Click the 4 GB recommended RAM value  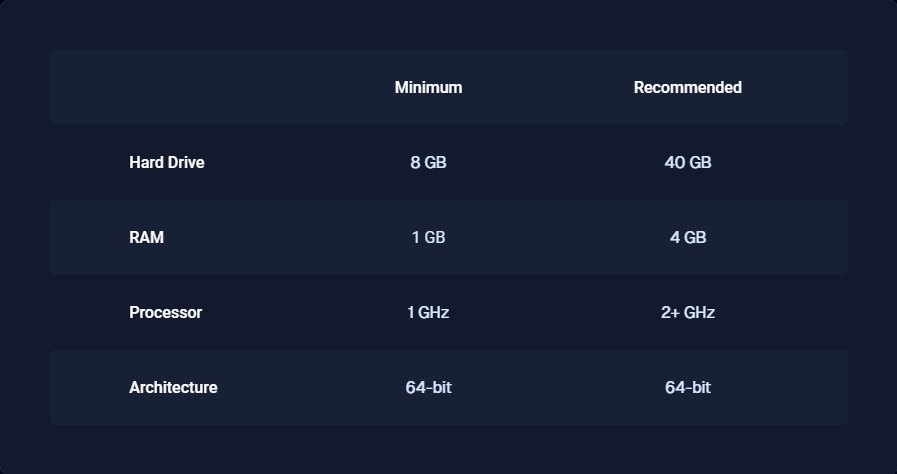click(688, 237)
